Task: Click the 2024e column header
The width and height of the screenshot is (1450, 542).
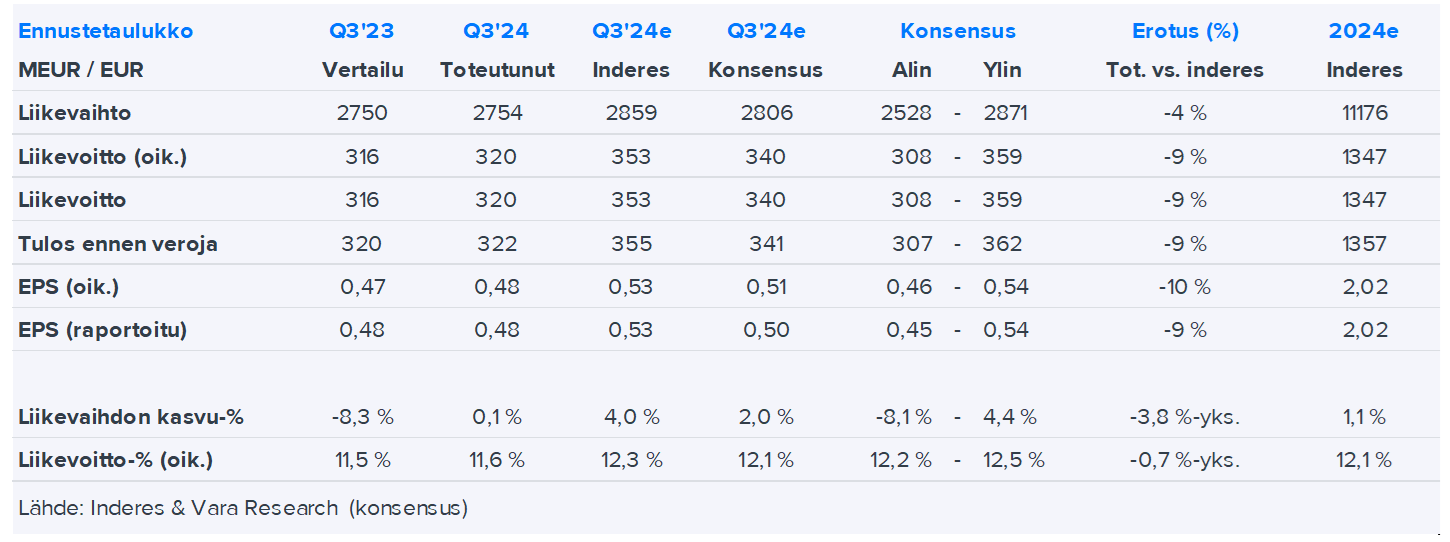Action: click(x=1363, y=31)
